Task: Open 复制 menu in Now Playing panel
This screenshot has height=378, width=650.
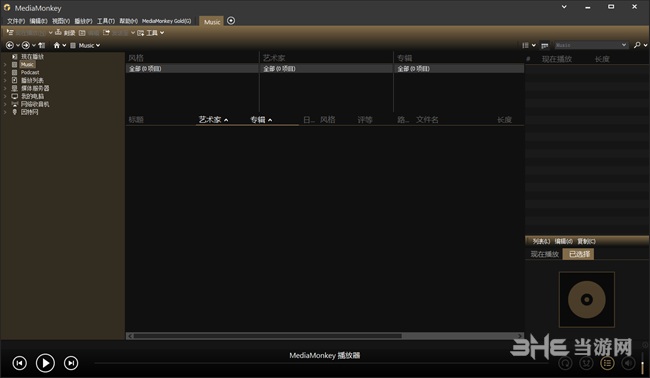Action: [586, 241]
